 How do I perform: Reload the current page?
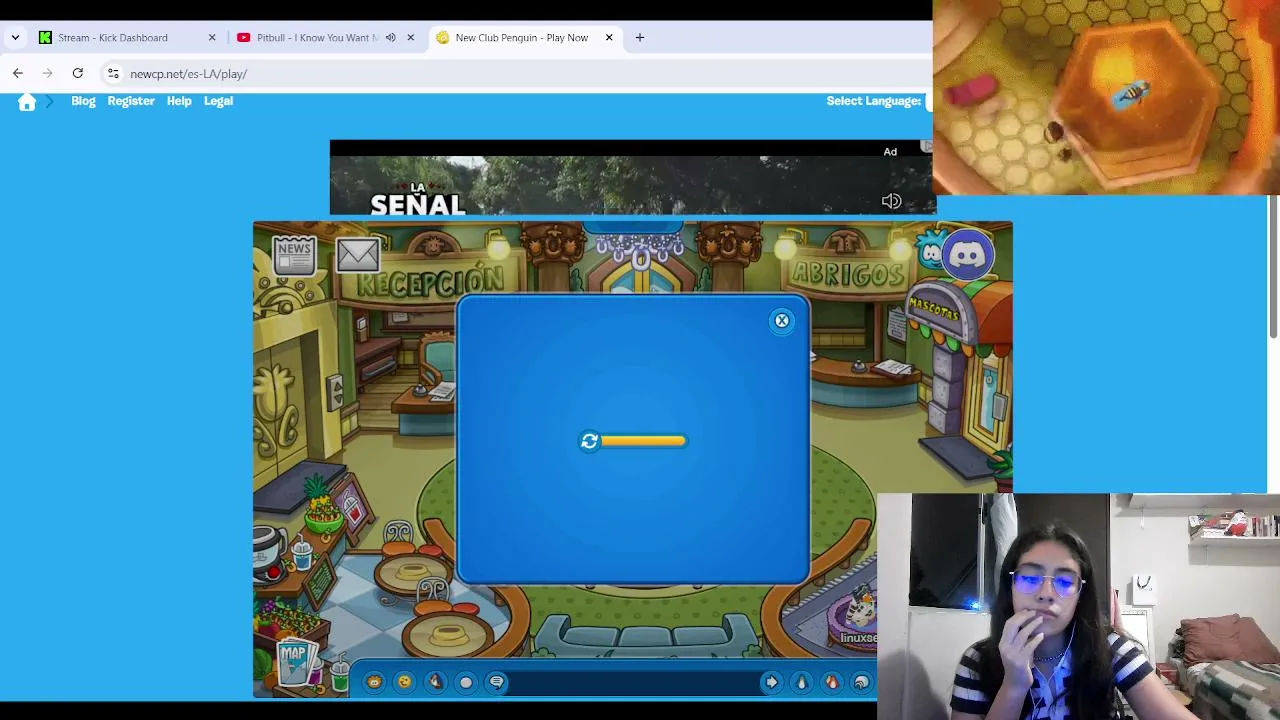pos(77,74)
